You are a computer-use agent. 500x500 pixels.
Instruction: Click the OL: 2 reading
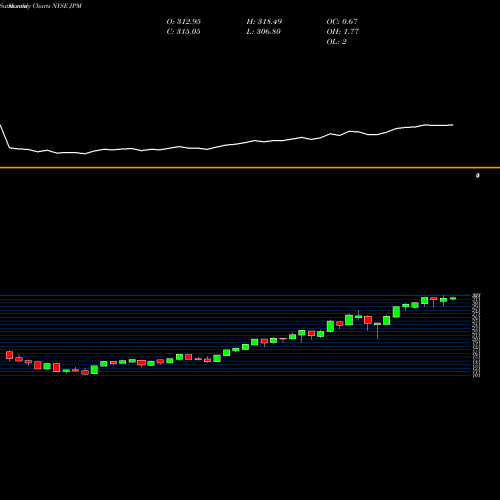pos(336,41)
